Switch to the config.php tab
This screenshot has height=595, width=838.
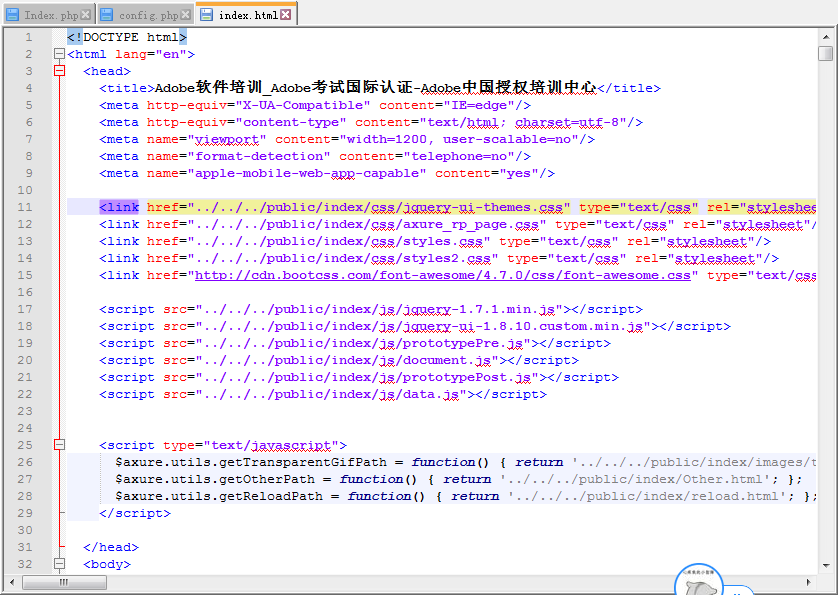[x=148, y=15]
